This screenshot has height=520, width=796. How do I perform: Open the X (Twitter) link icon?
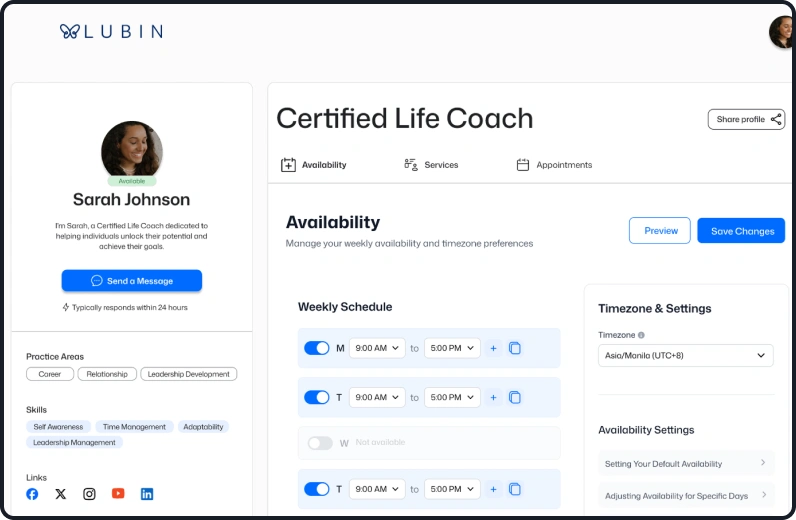[61, 494]
